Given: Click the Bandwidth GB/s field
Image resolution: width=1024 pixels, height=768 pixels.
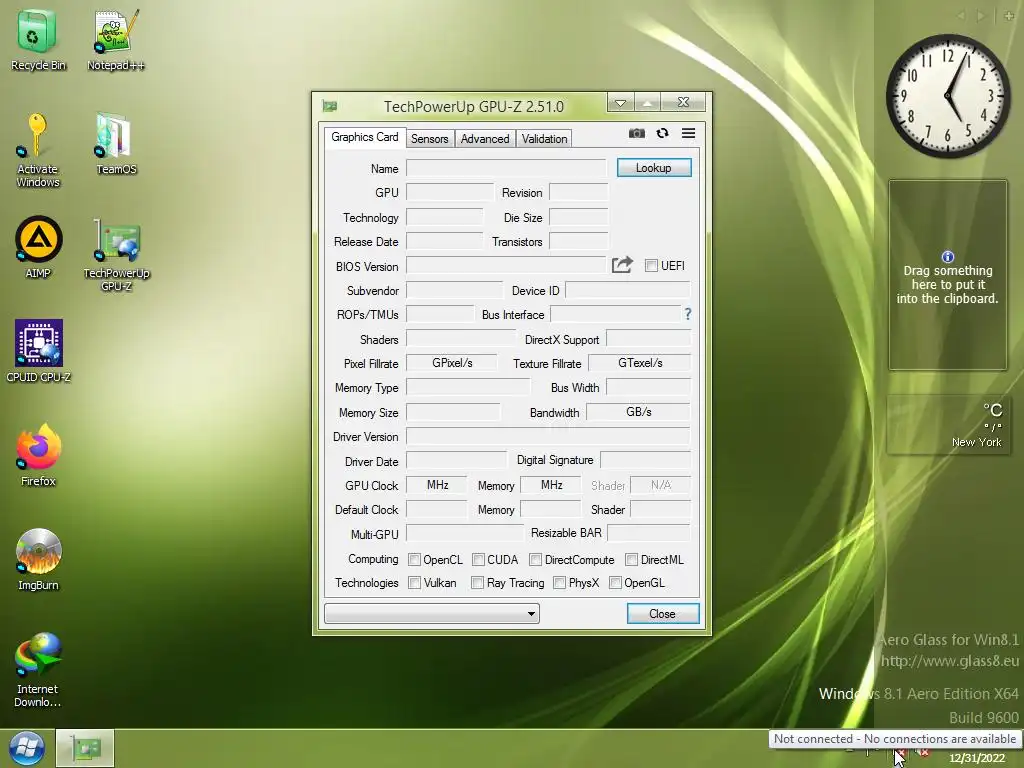Looking at the screenshot, I should tap(638, 412).
